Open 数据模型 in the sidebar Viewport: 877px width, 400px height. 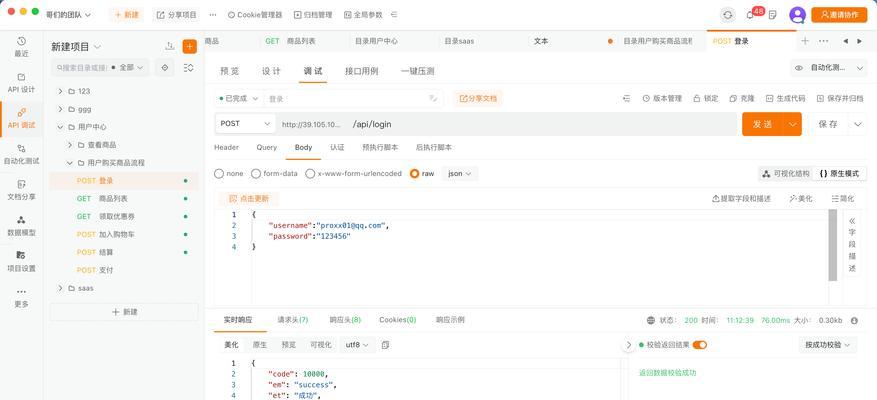coord(21,225)
